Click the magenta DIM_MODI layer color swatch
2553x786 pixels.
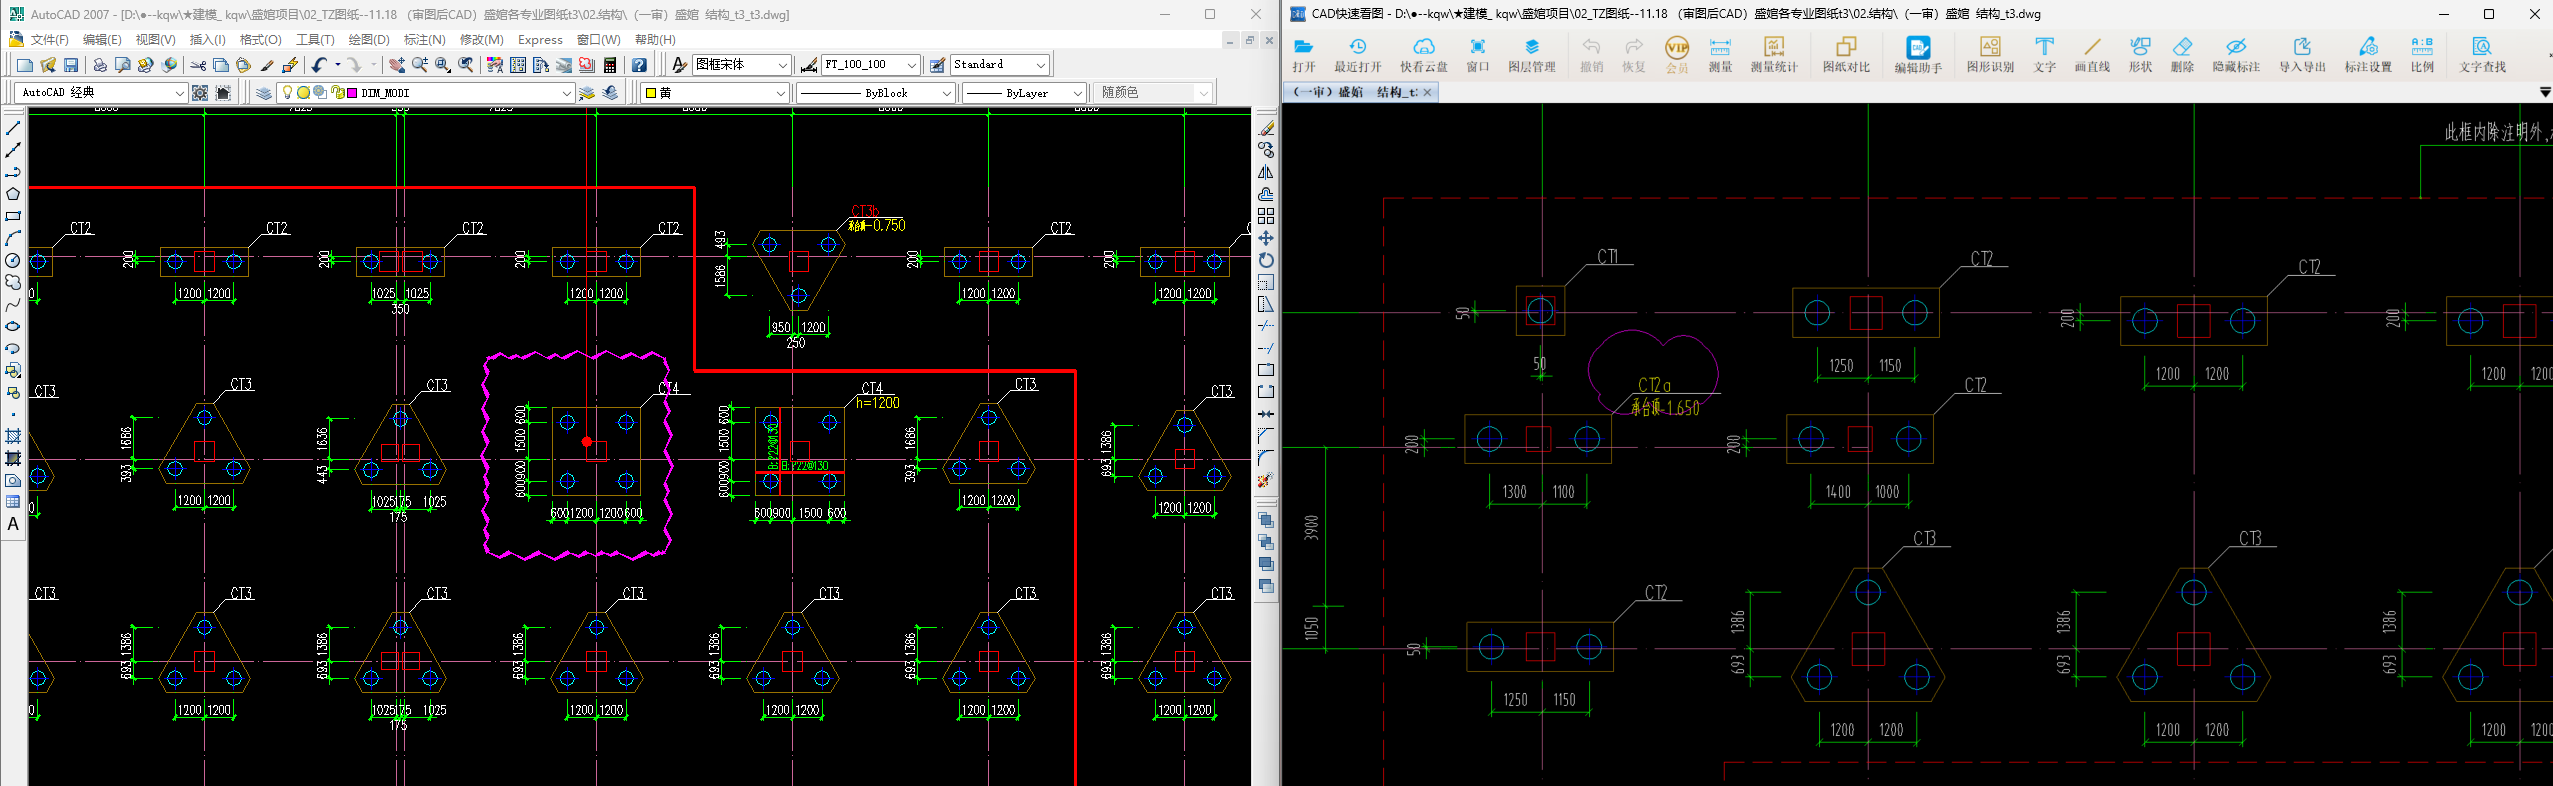tap(352, 93)
